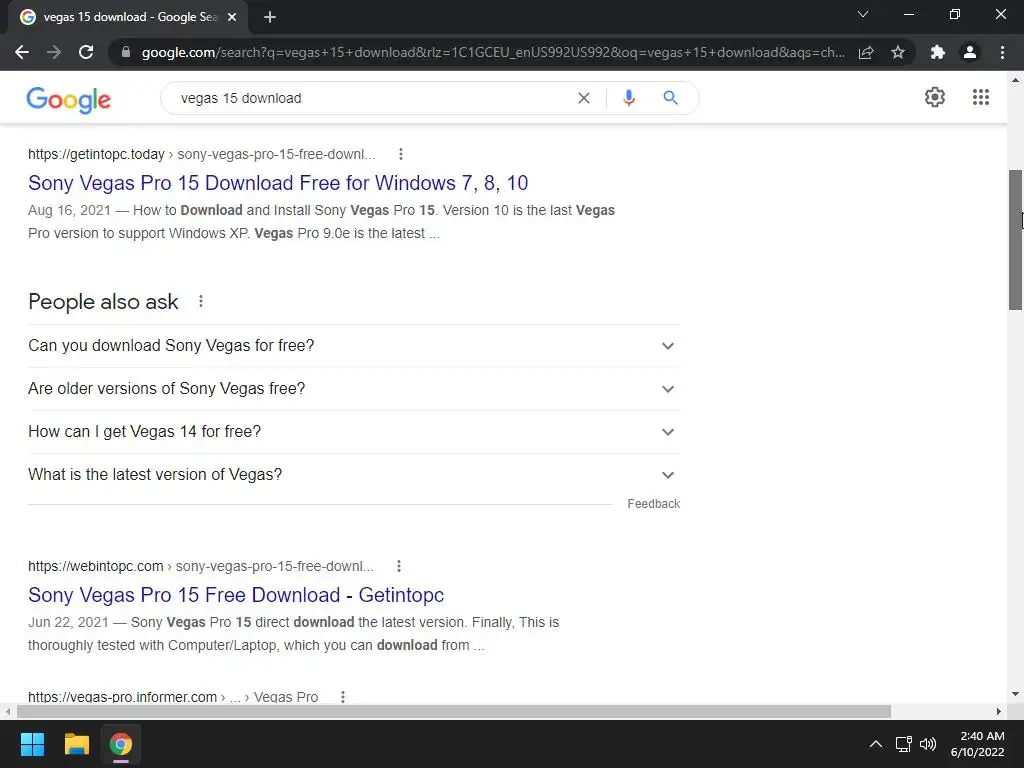Viewport: 1024px width, 768px height.
Task: Share this page from address bar
Action: tap(866, 52)
